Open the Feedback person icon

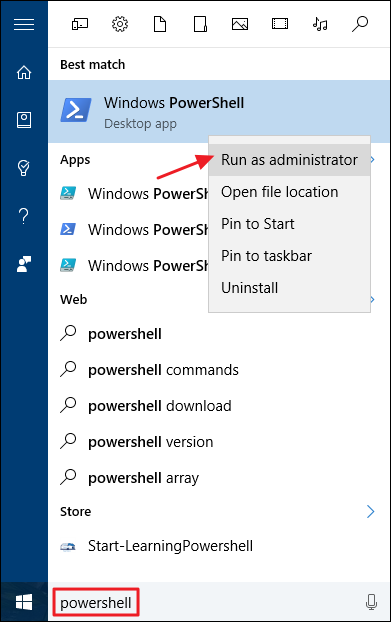point(24,264)
